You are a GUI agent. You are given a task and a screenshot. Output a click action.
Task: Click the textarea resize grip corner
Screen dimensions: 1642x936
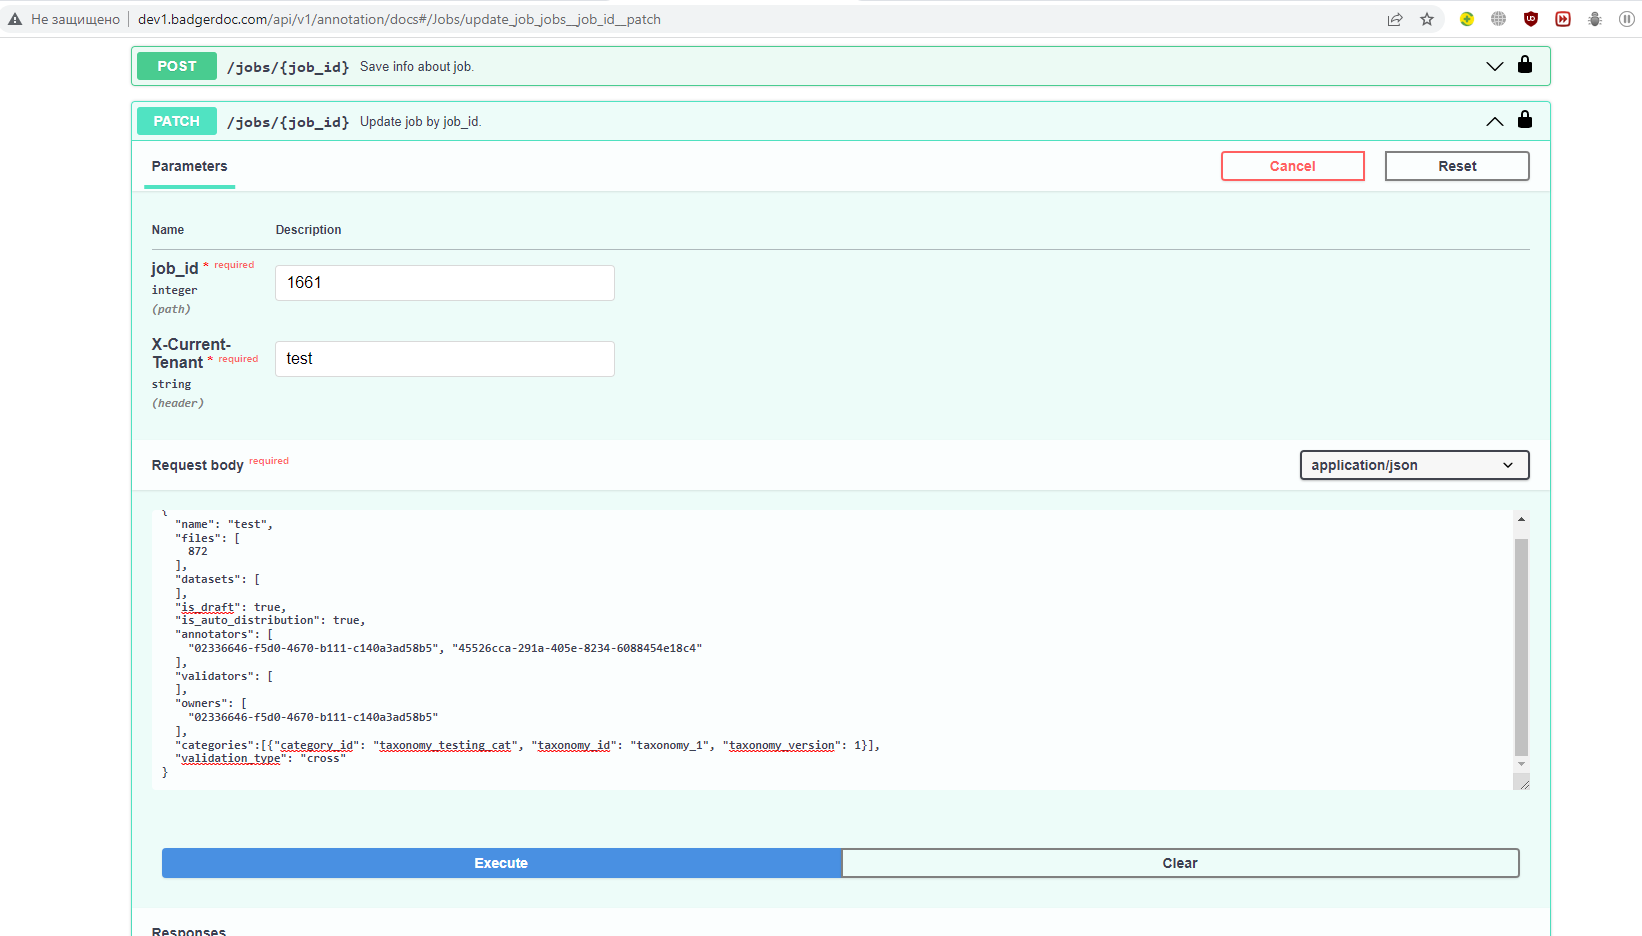(1523, 784)
